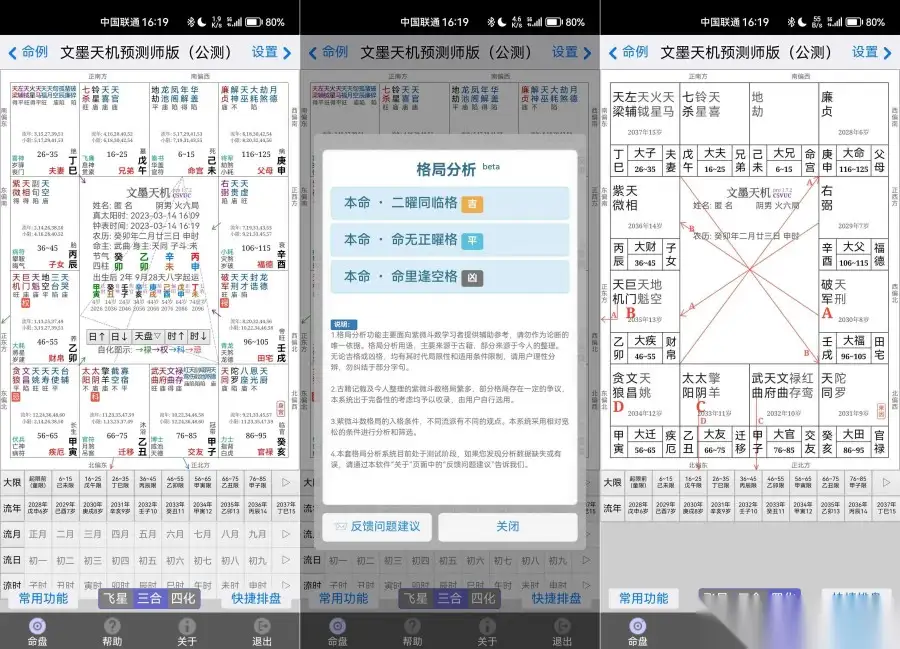Toggle 三合 mode in left screen
900x649 pixels.
[149, 599]
